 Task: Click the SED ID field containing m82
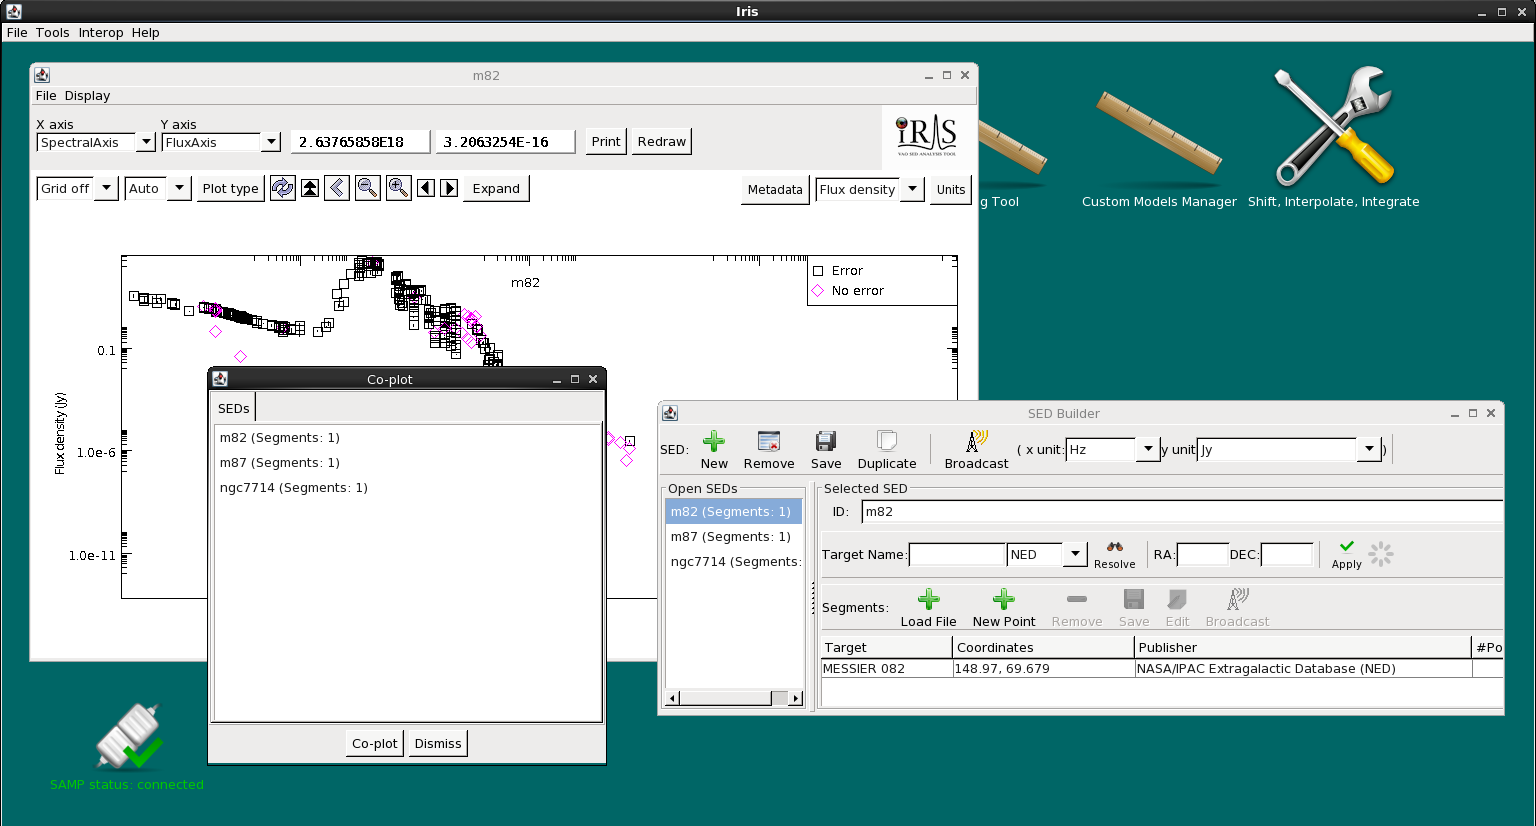[1182, 511]
